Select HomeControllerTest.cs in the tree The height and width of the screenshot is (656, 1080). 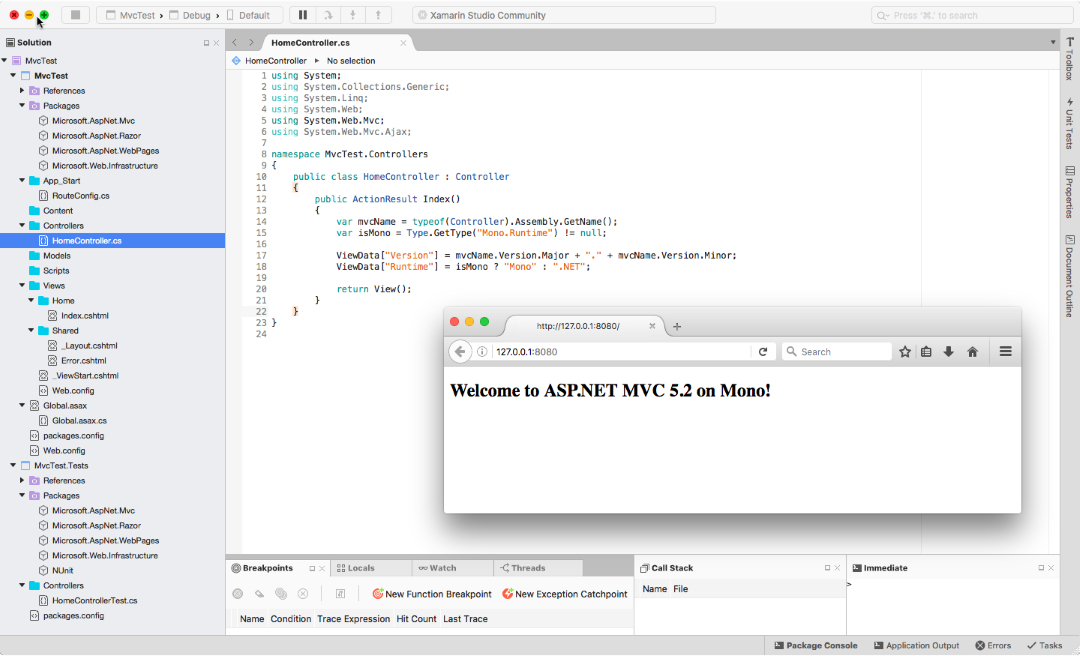coord(94,601)
